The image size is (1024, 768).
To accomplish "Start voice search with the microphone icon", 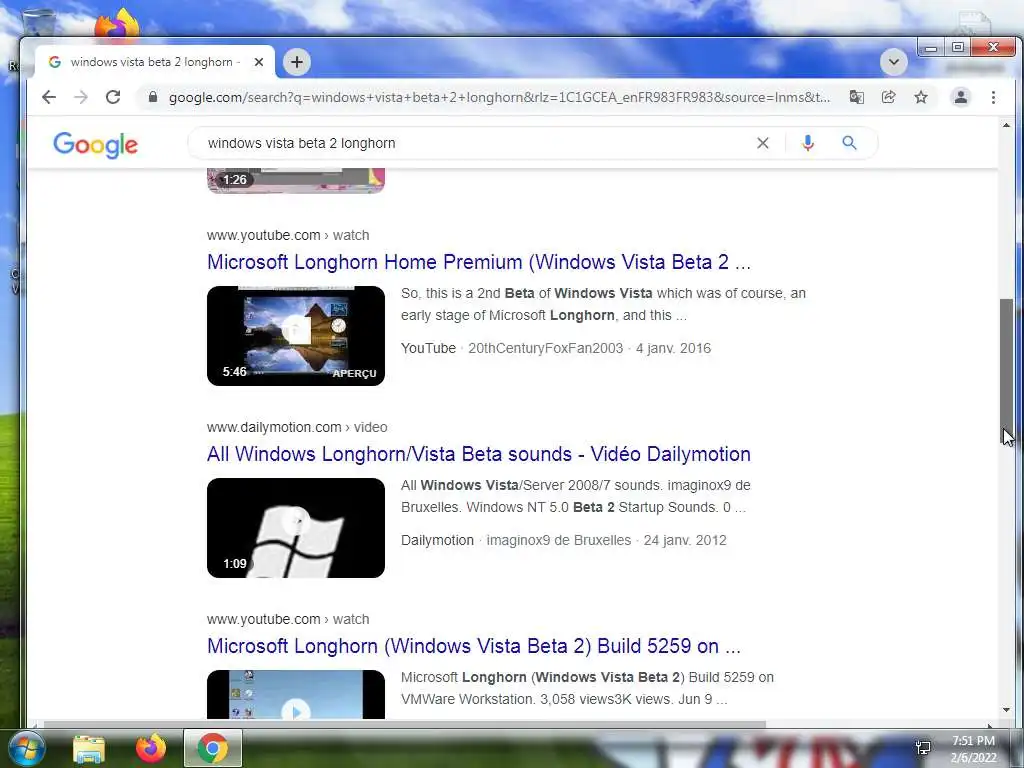I will 808,143.
